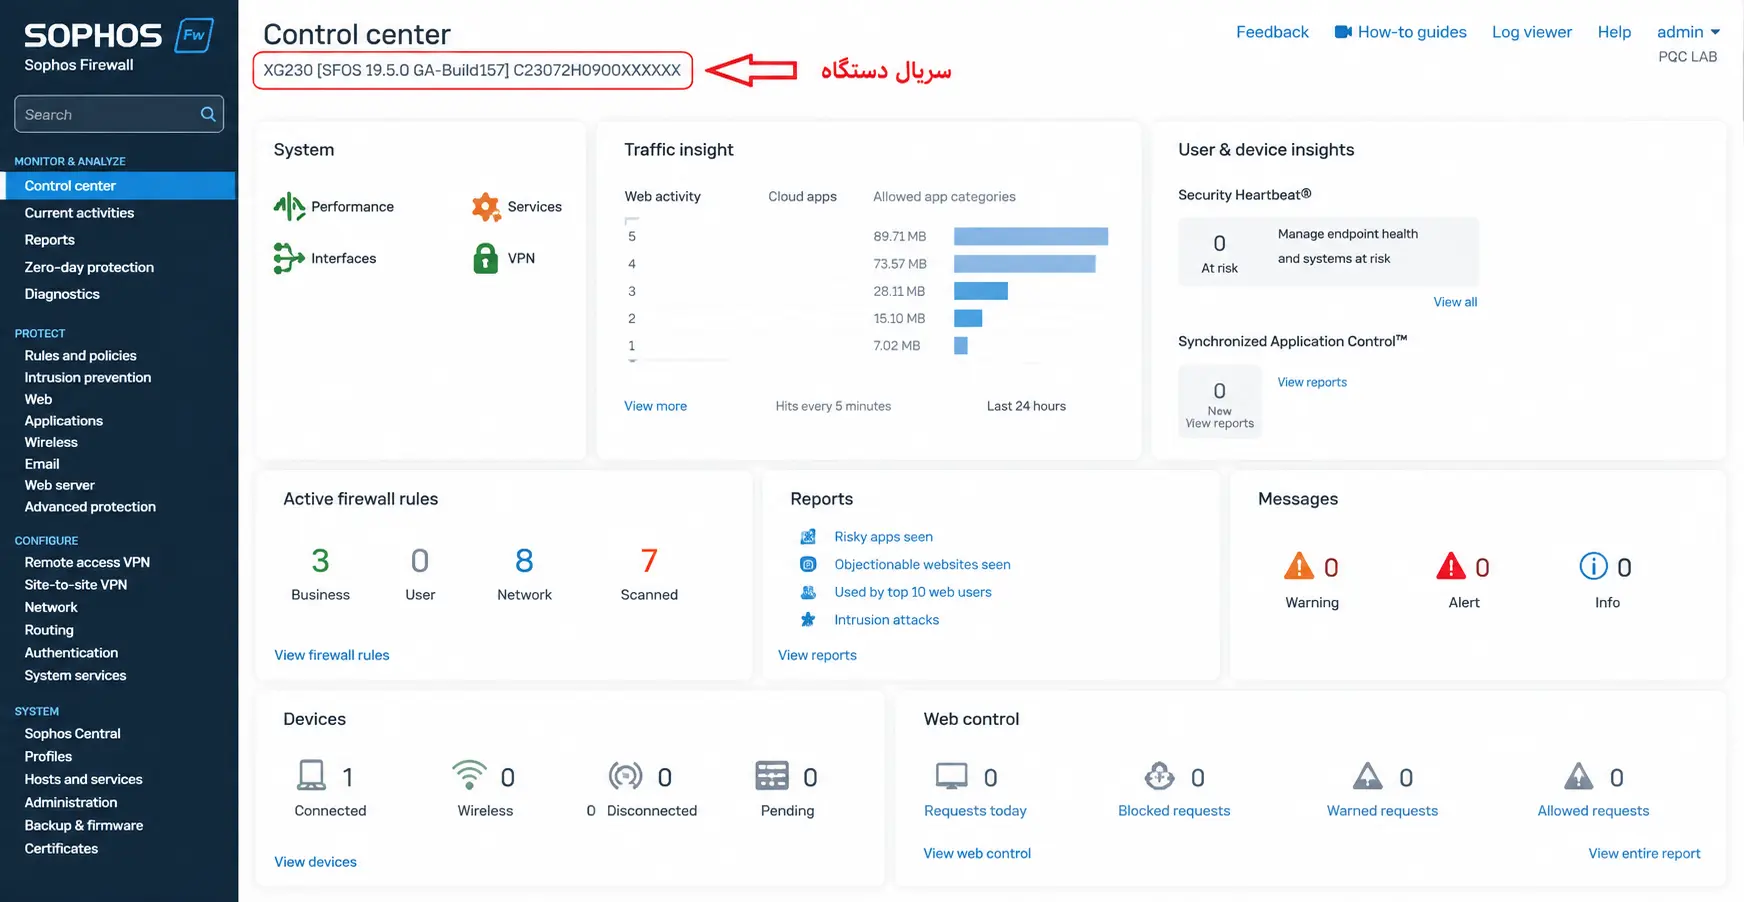Click the Requests today monitor icon
Image resolution: width=1744 pixels, height=902 pixels.
(x=952, y=776)
